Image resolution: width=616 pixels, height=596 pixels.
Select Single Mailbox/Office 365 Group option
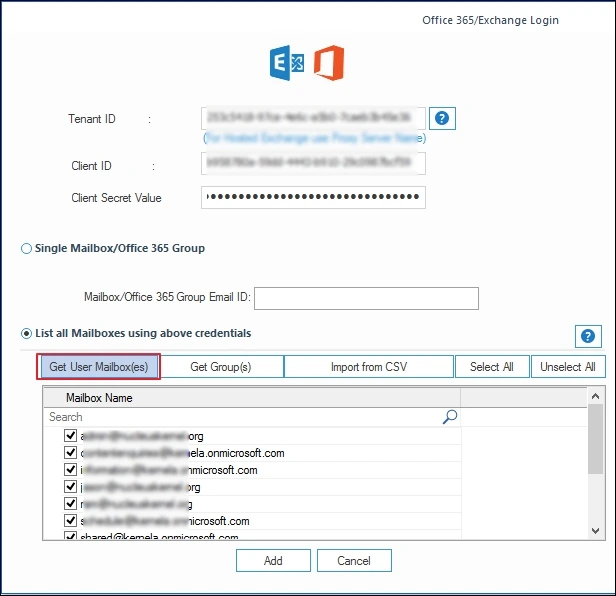coord(26,249)
